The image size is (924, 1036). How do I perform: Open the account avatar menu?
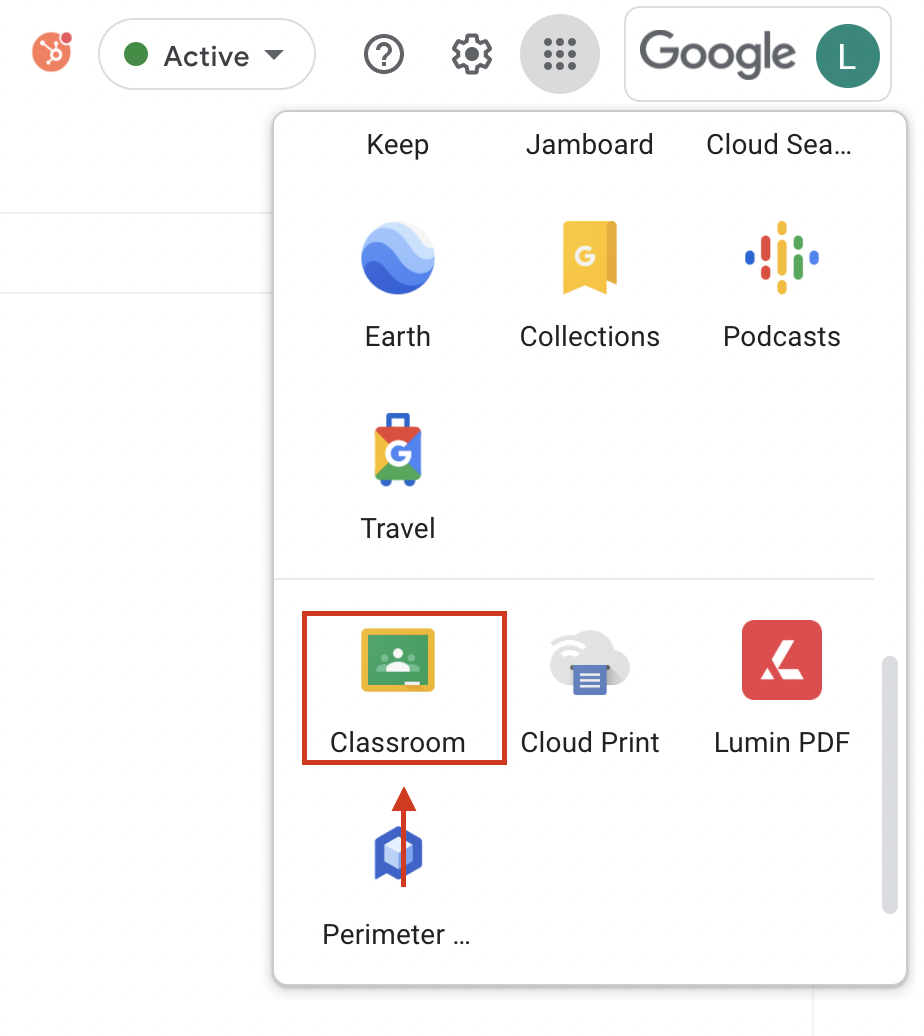point(847,54)
